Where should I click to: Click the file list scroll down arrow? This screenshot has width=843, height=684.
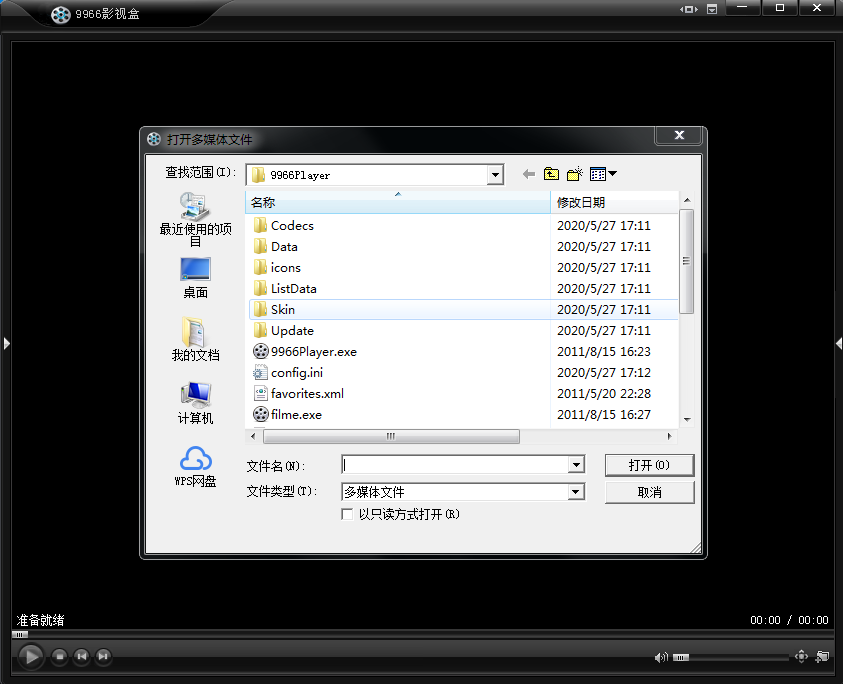[x=687, y=419]
